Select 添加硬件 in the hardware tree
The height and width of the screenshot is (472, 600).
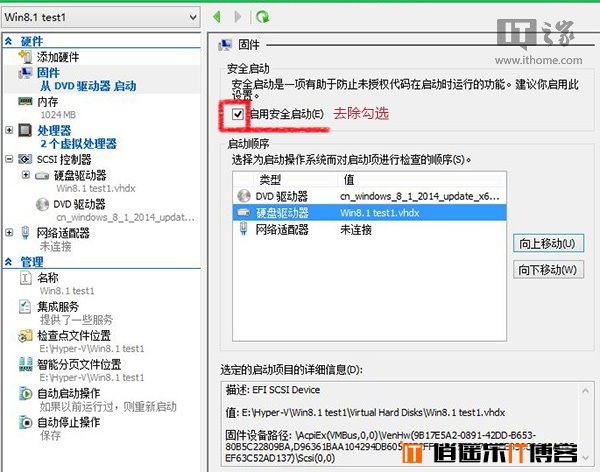[x=58, y=57]
